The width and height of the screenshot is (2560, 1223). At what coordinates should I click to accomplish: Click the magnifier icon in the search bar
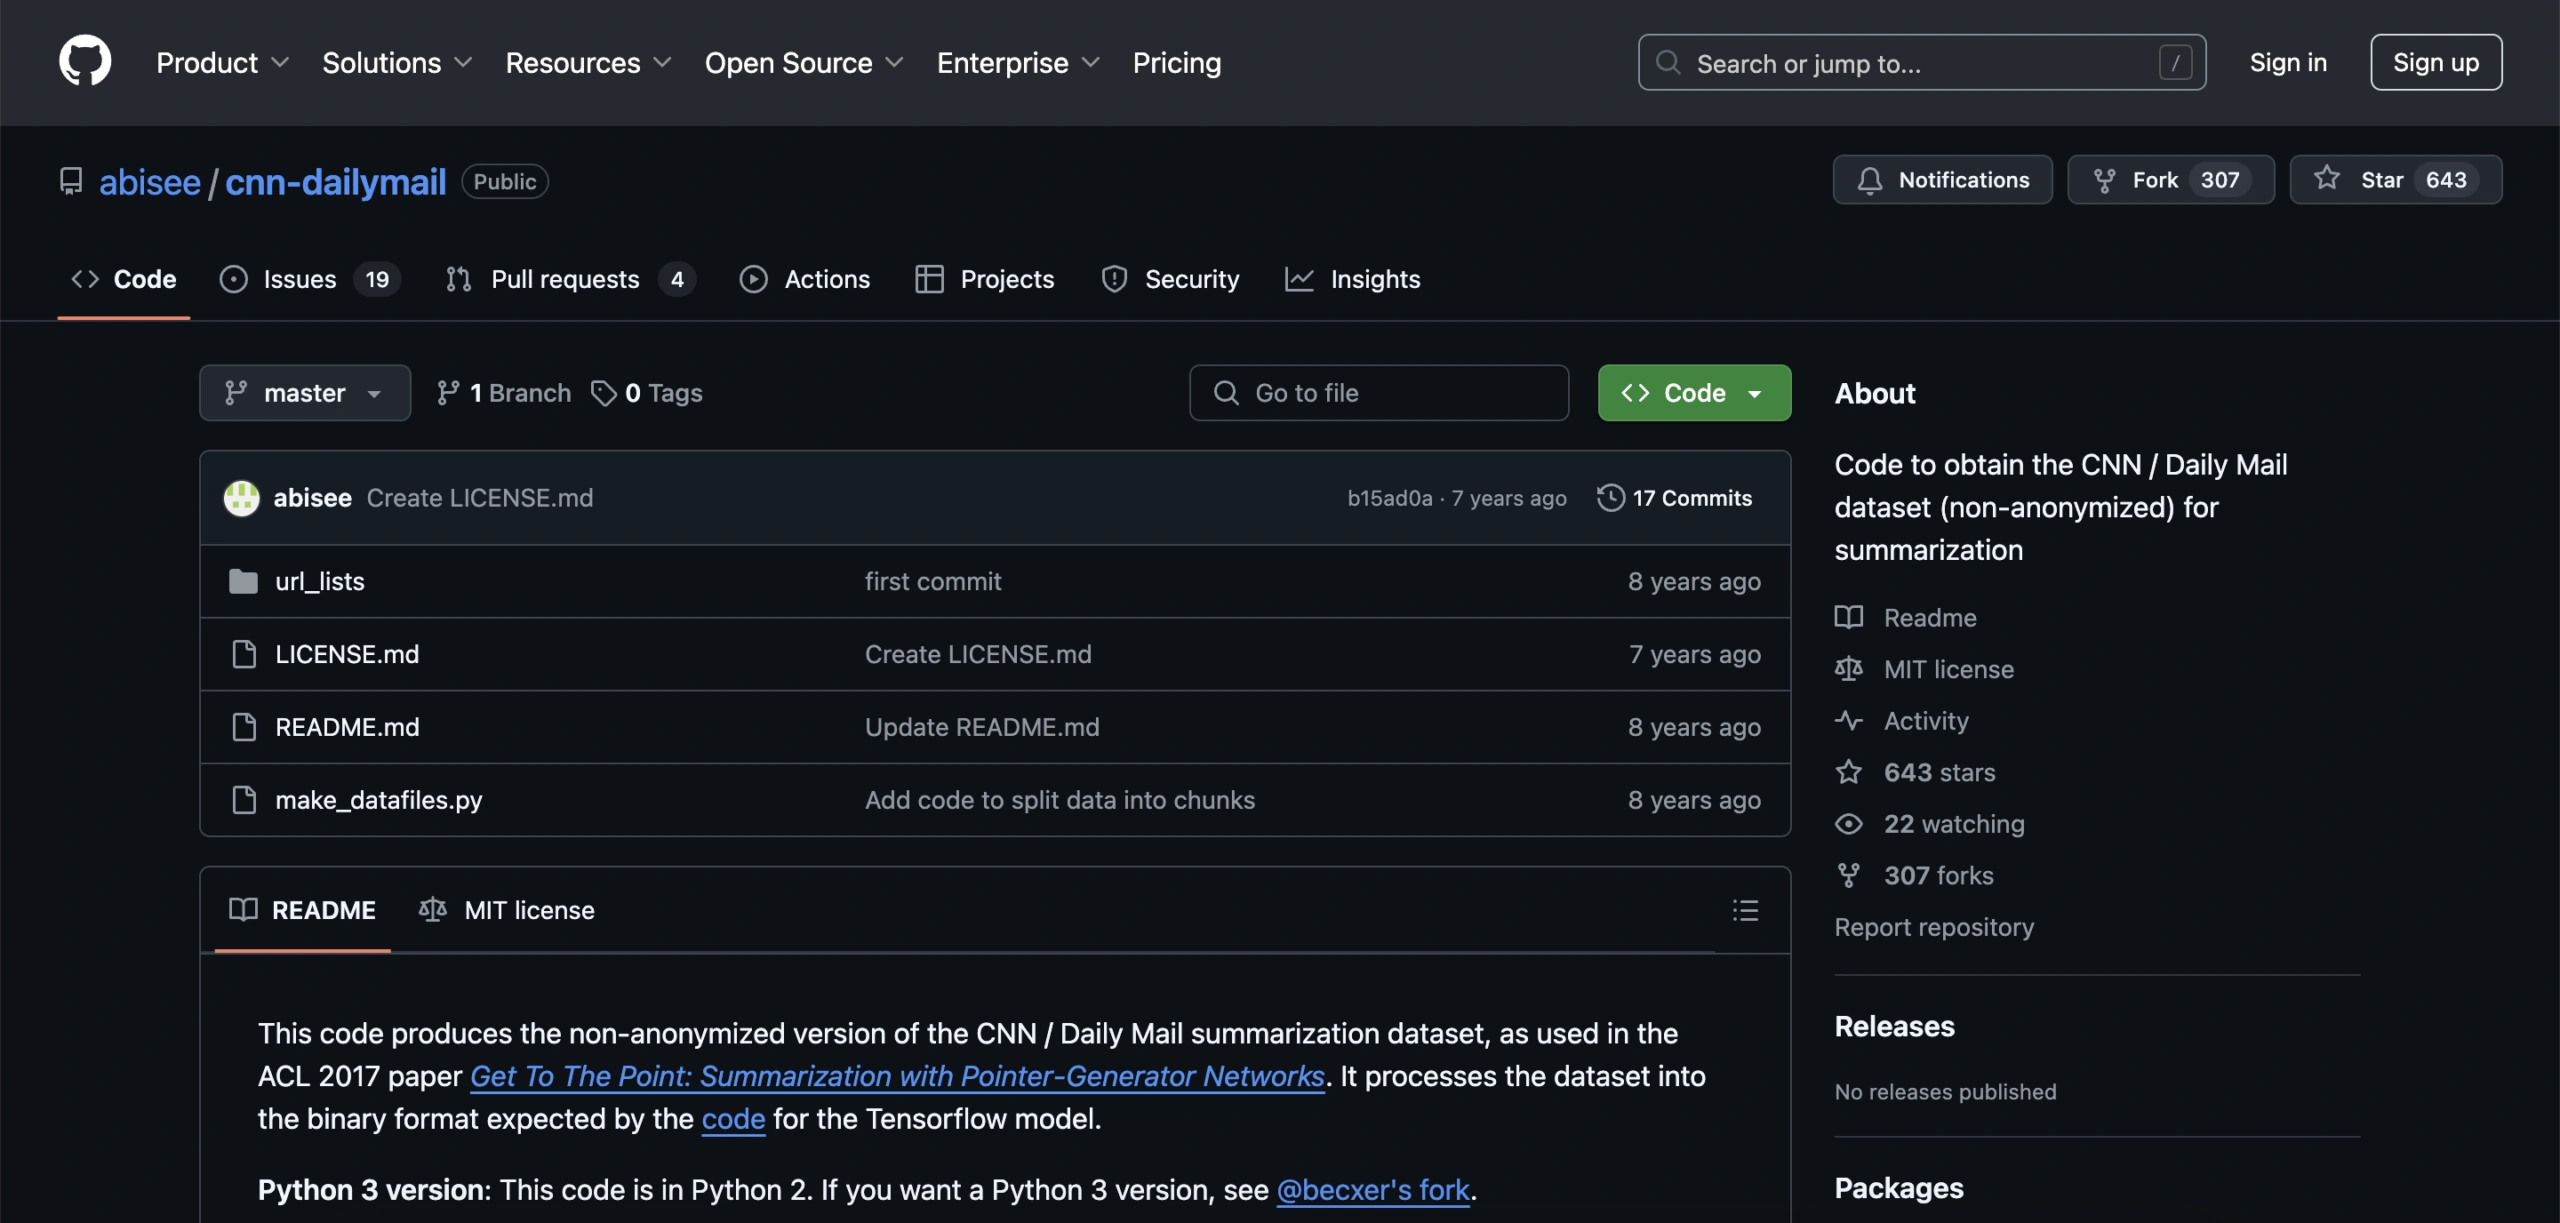click(1667, 62)
